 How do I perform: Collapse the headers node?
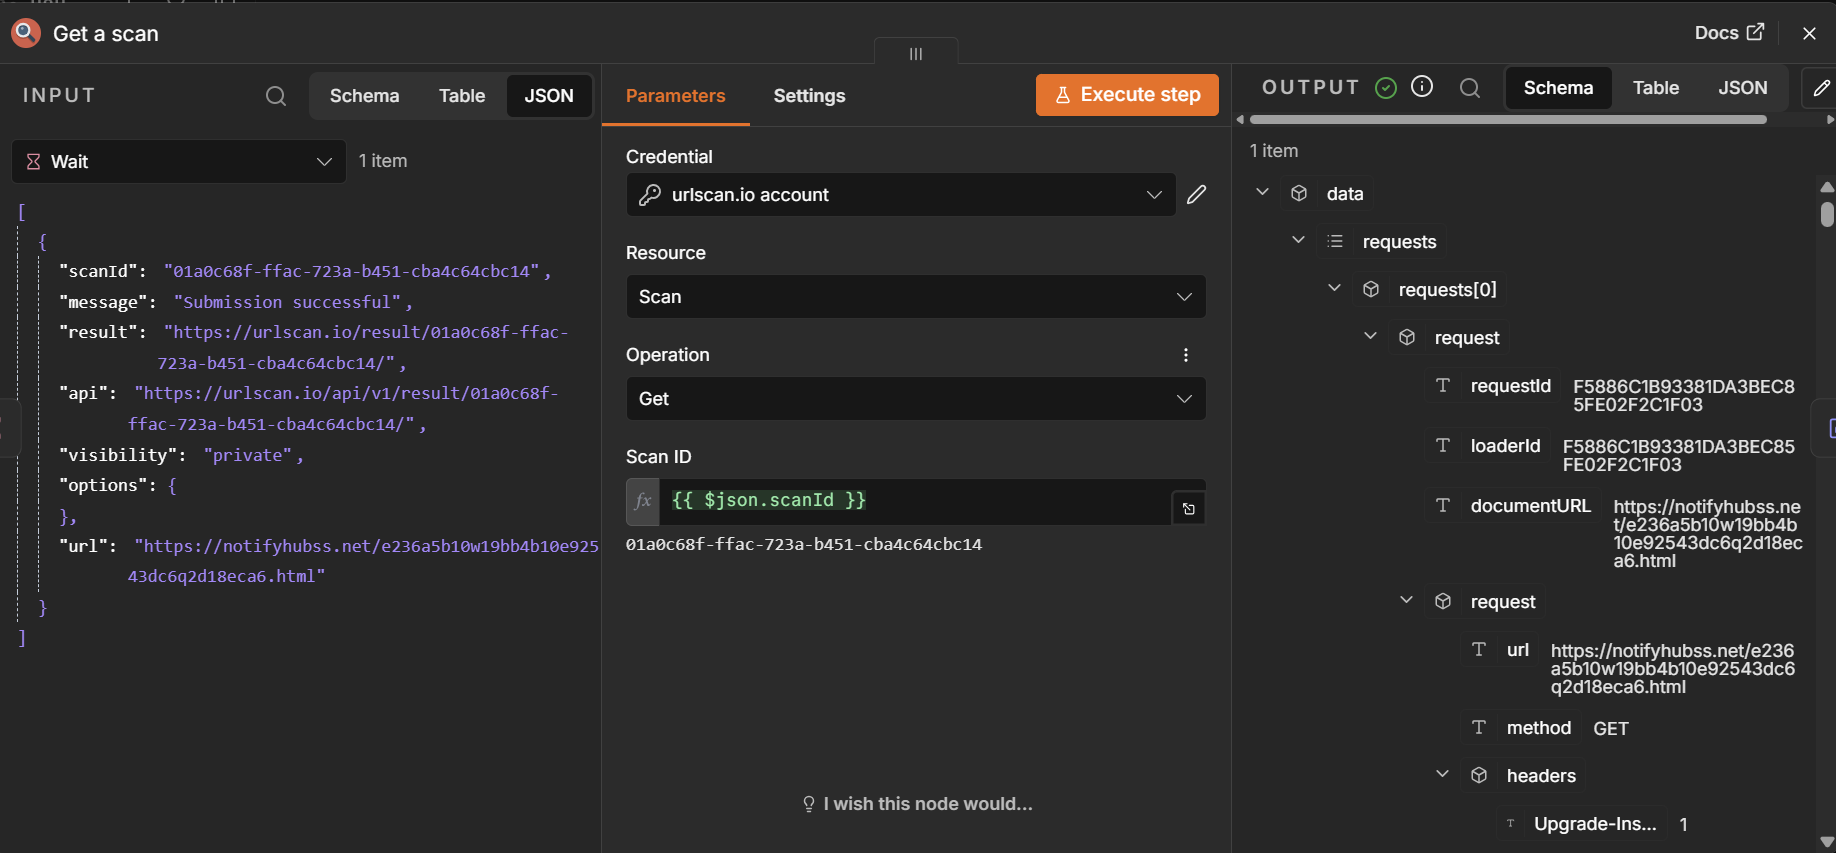1443,774
